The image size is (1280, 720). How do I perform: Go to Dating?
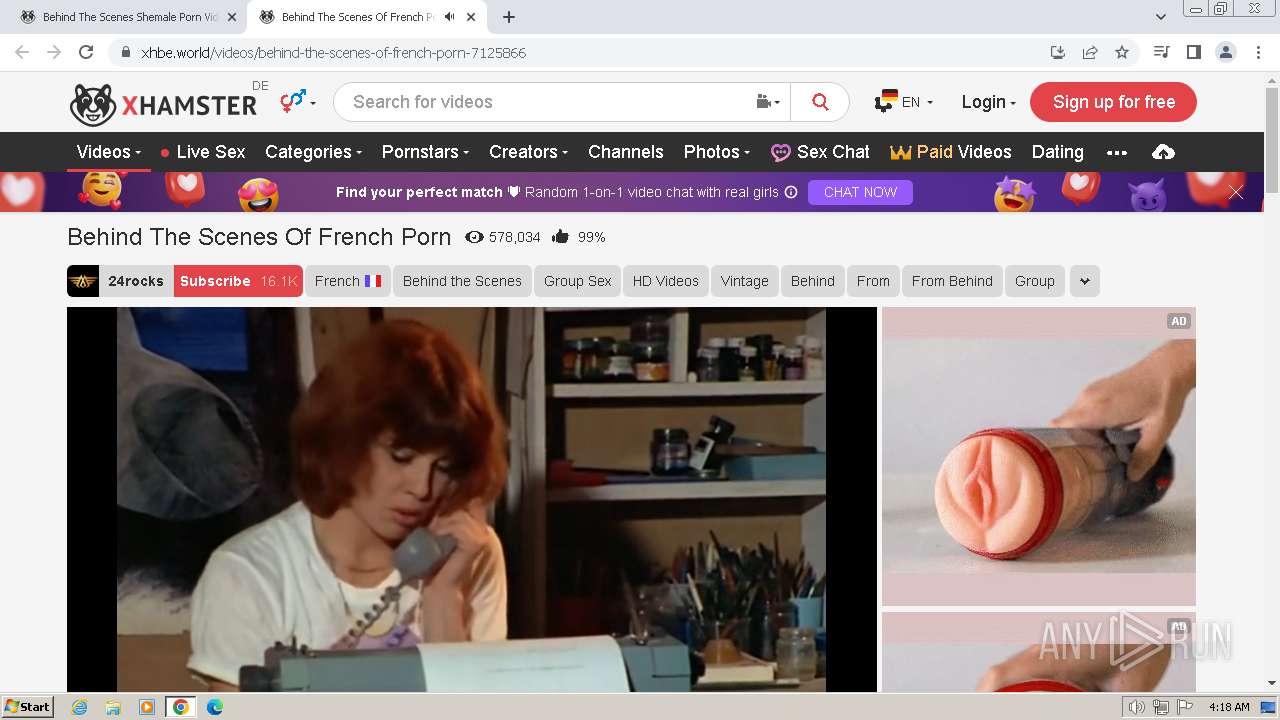coord(1057,152)
